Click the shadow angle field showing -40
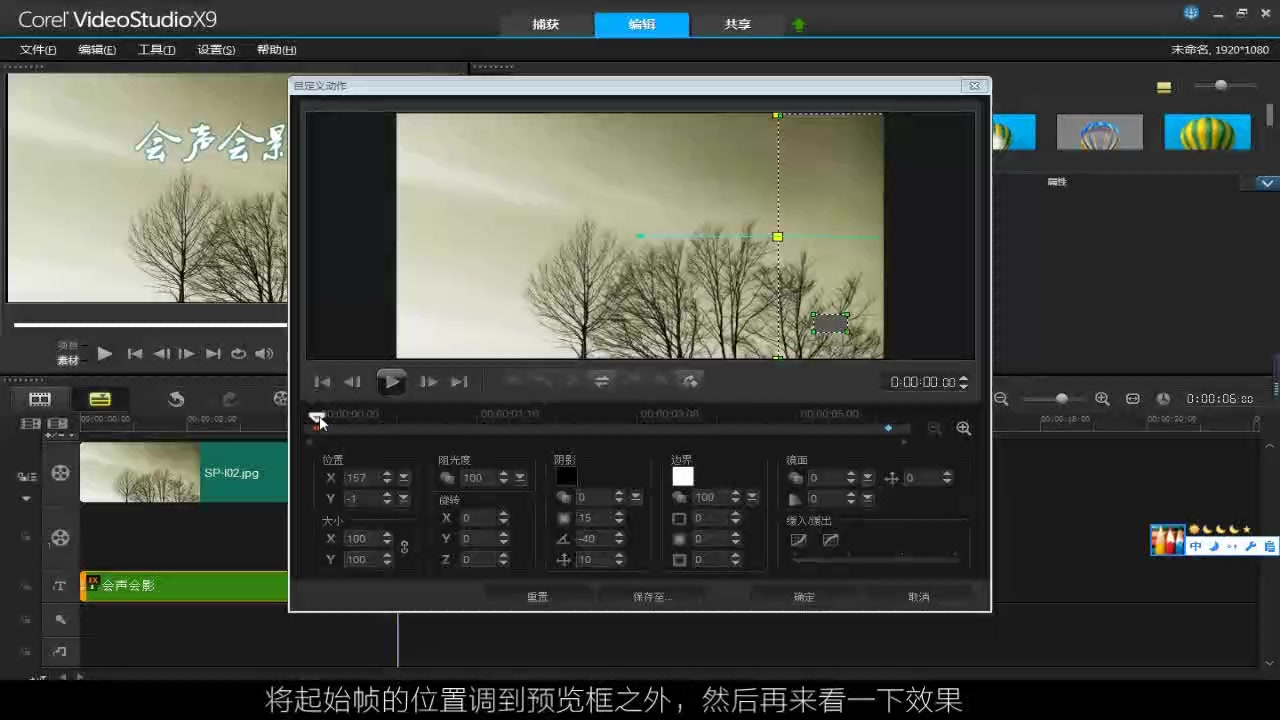Image resolution: width=1280 pixels, height=720 pixels. pyautogui.click(x=593, y=539)
